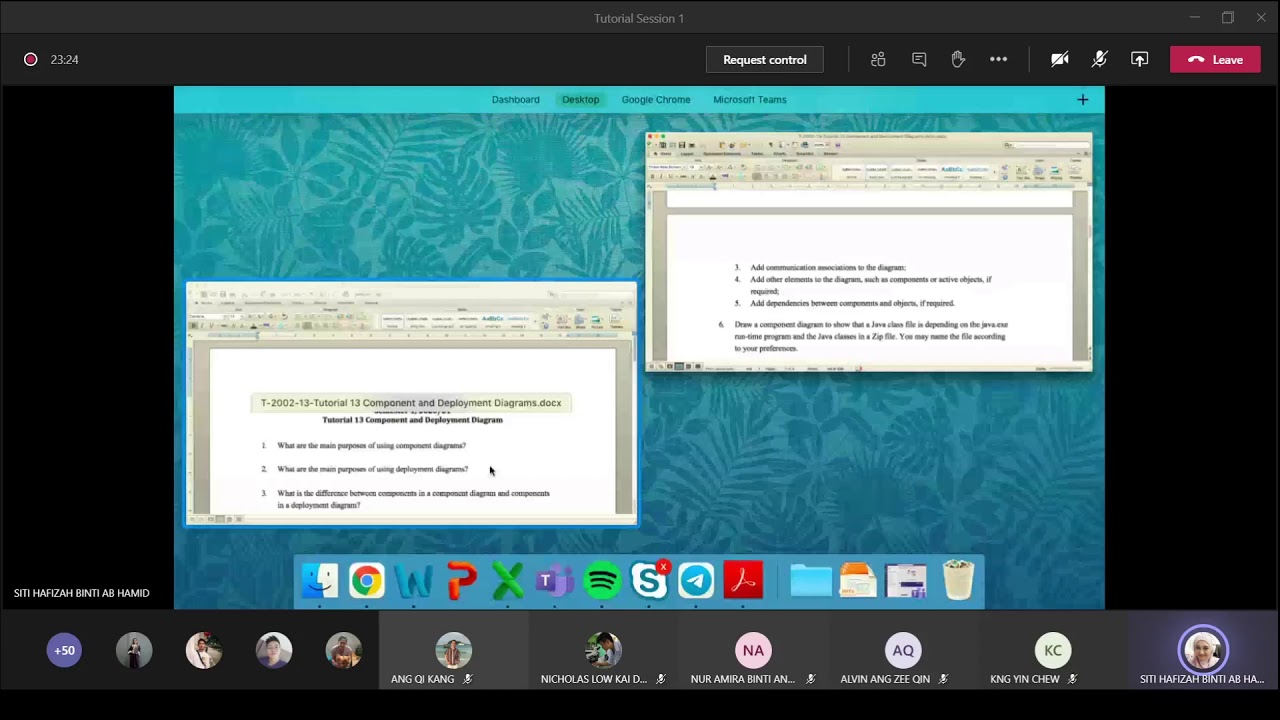Open PowerPoint from the dock
Viewport: 1280px width, 720px height.
[461, 581]
